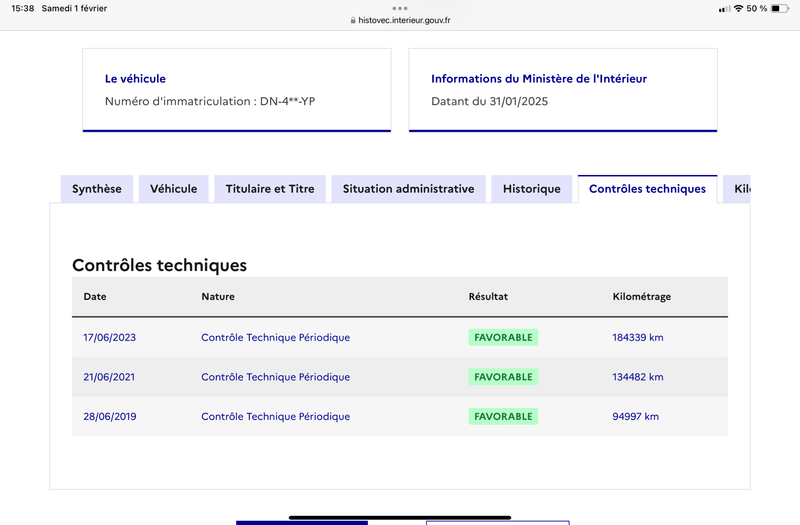The width and height of the screenshot is (800, 525).
Task: Open the Situation administrative tab
Action: coord(408,189)
